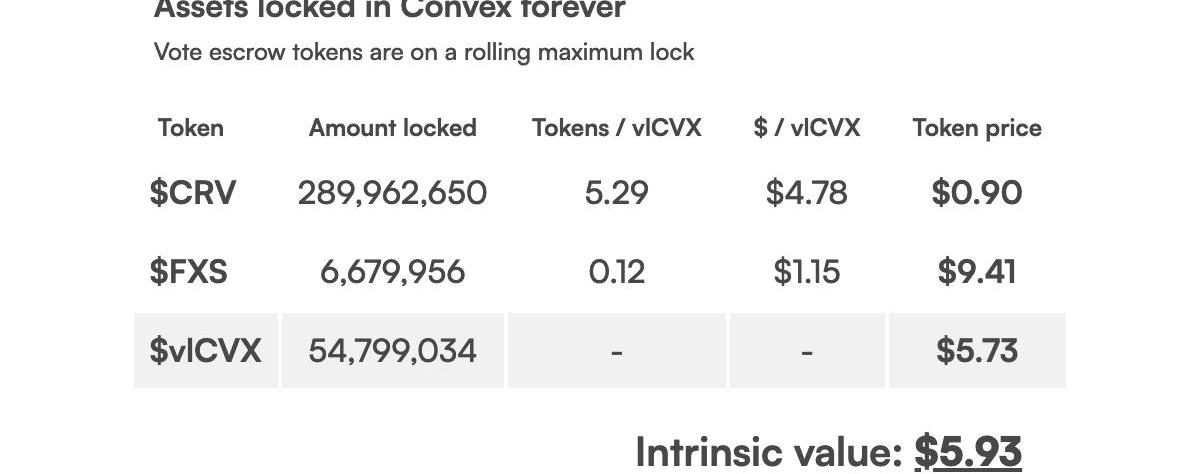
Task: Click the underlined $5.93 intrinsic value link
Action: tap(967, 452)
